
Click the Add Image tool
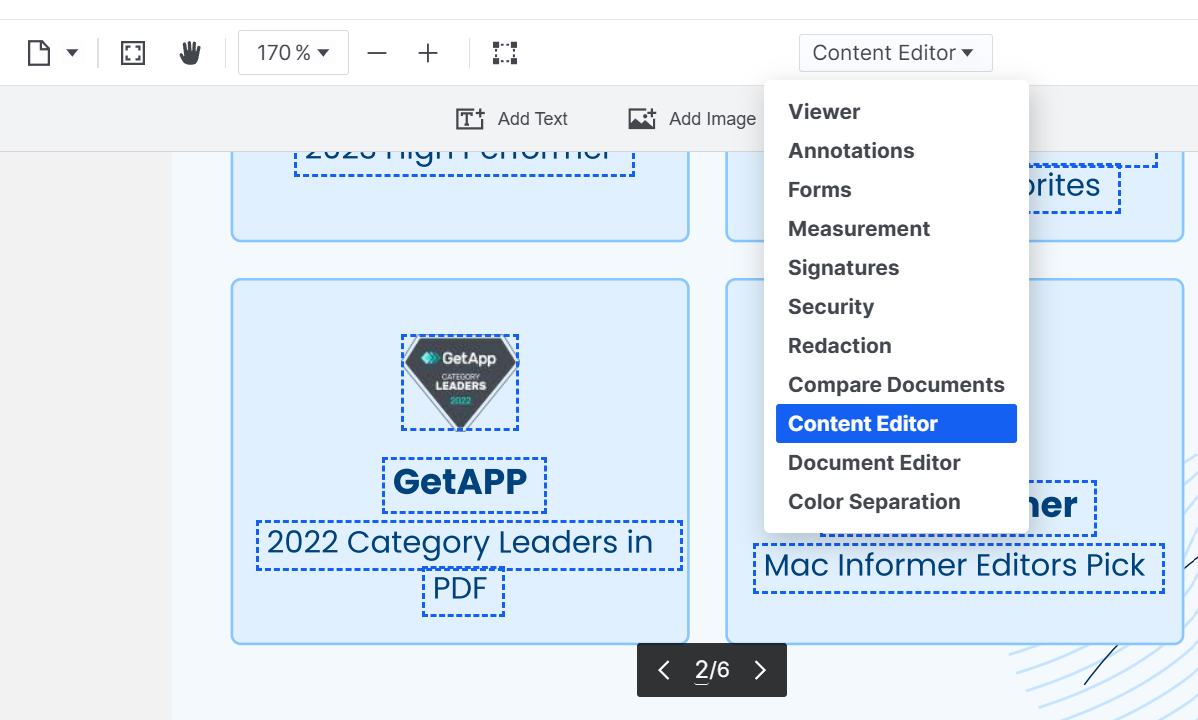click(x=692, y=118)
